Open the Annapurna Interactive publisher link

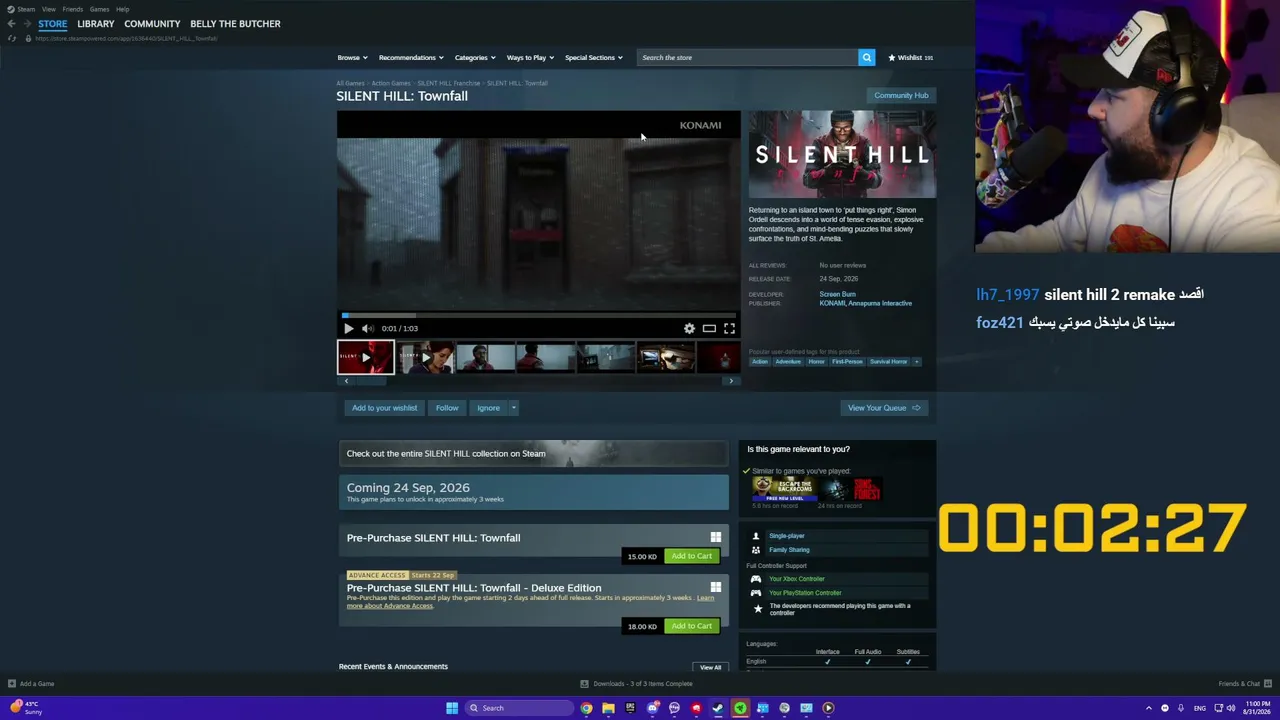[881, 303]
